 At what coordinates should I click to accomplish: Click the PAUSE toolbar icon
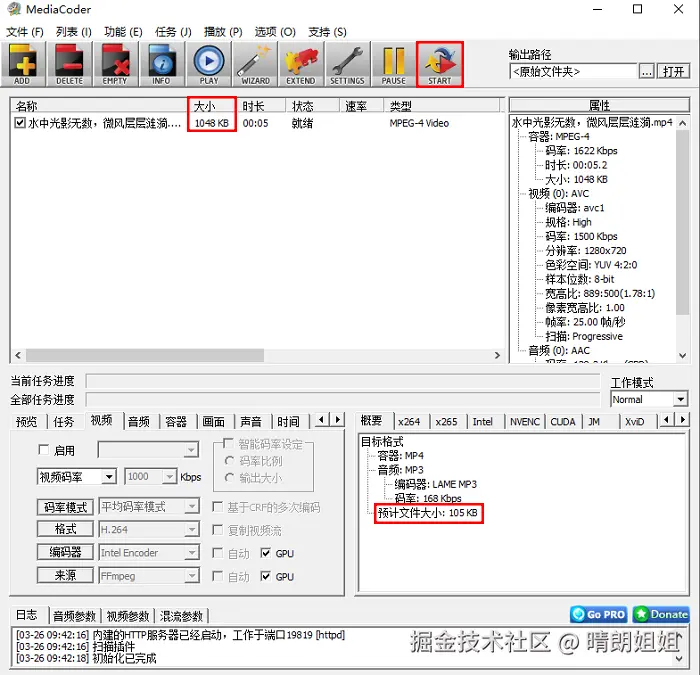394,64
